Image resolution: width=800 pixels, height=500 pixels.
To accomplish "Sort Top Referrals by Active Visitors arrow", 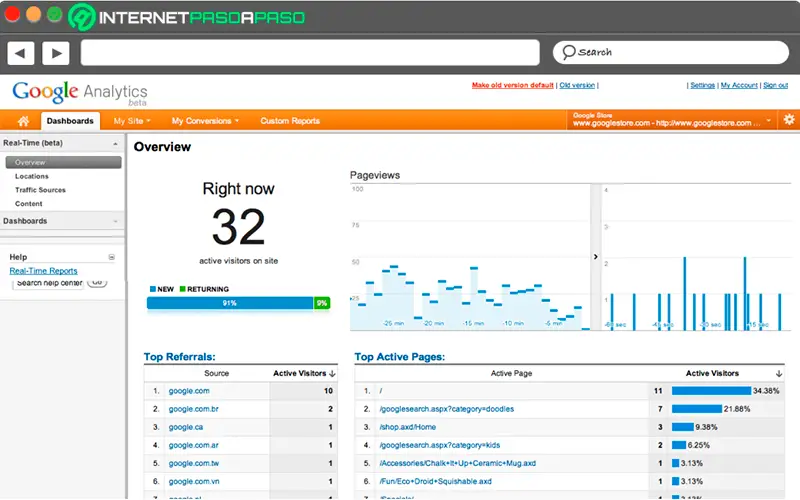I will (332, 373).
